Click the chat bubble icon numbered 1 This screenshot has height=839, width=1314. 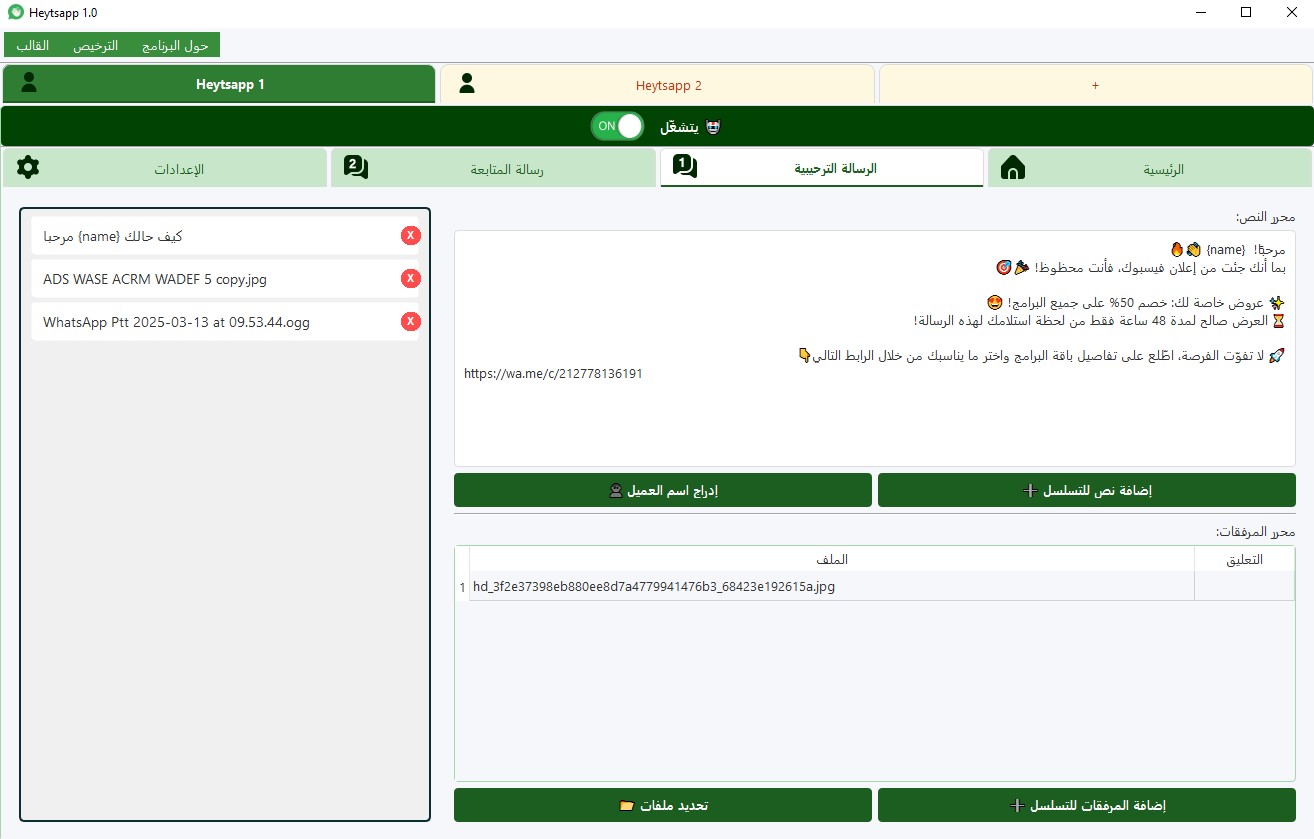tap(685, 167)
